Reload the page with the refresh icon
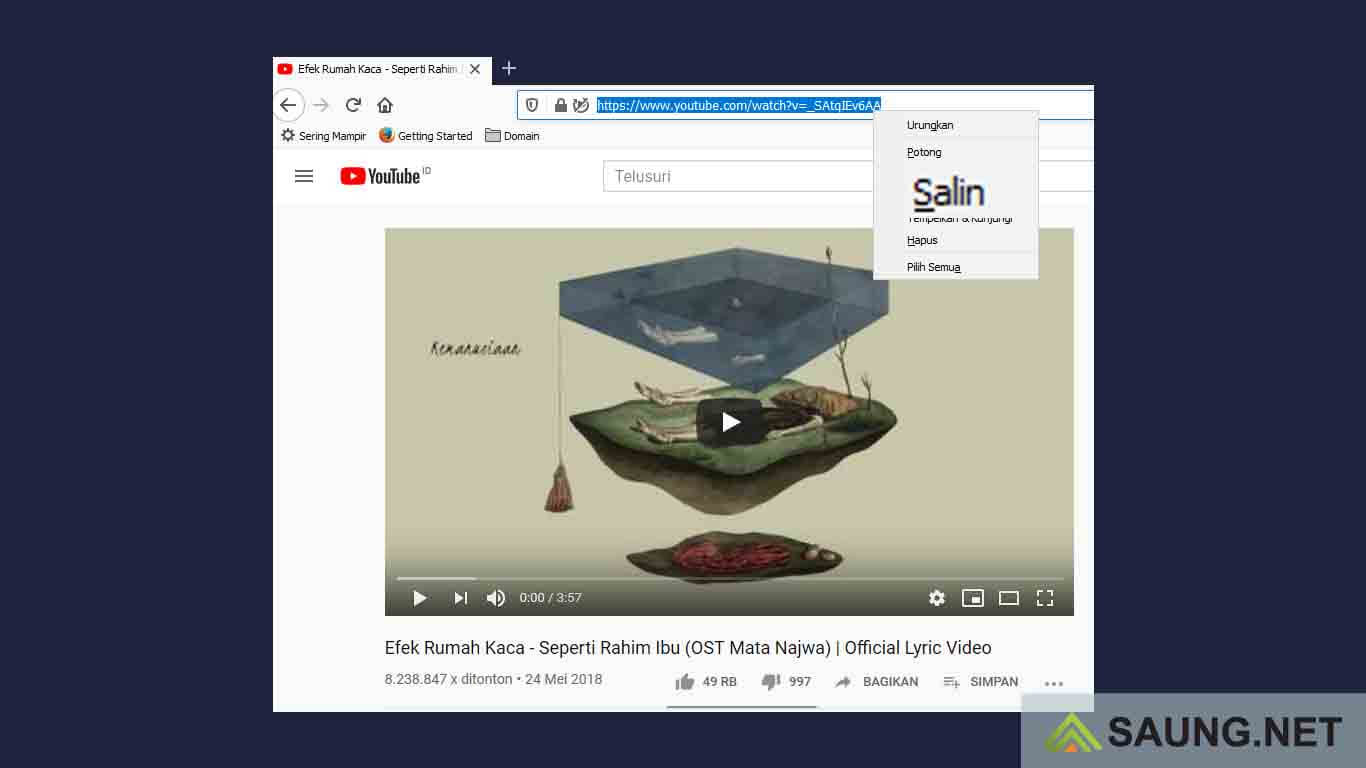The height and width of the screenshot is (768, 1366). (x=353, y=105)
